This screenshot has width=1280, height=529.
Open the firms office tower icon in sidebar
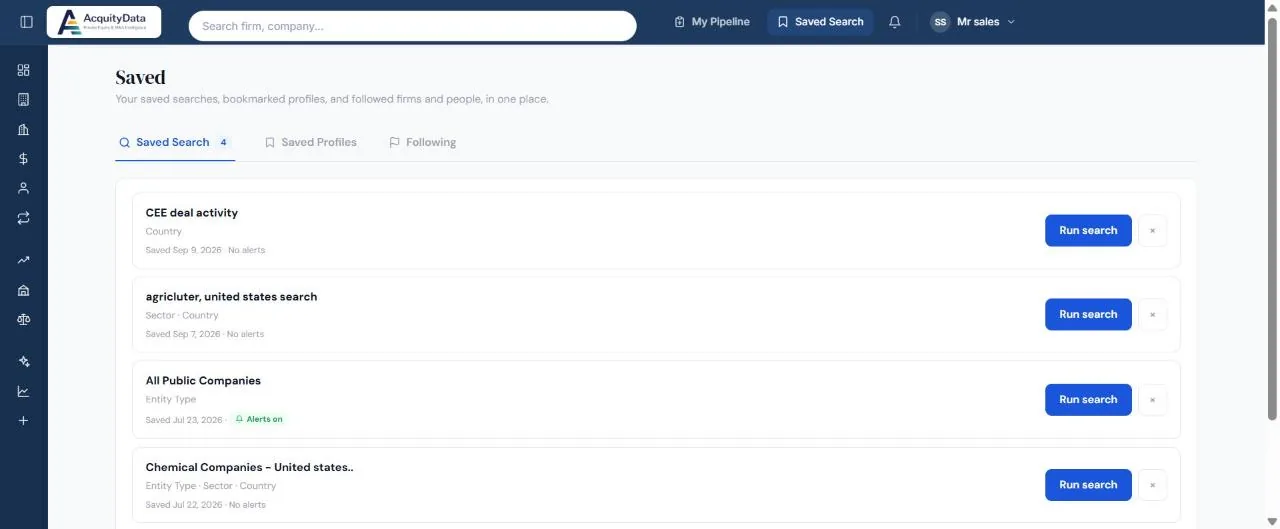[24, 129]
